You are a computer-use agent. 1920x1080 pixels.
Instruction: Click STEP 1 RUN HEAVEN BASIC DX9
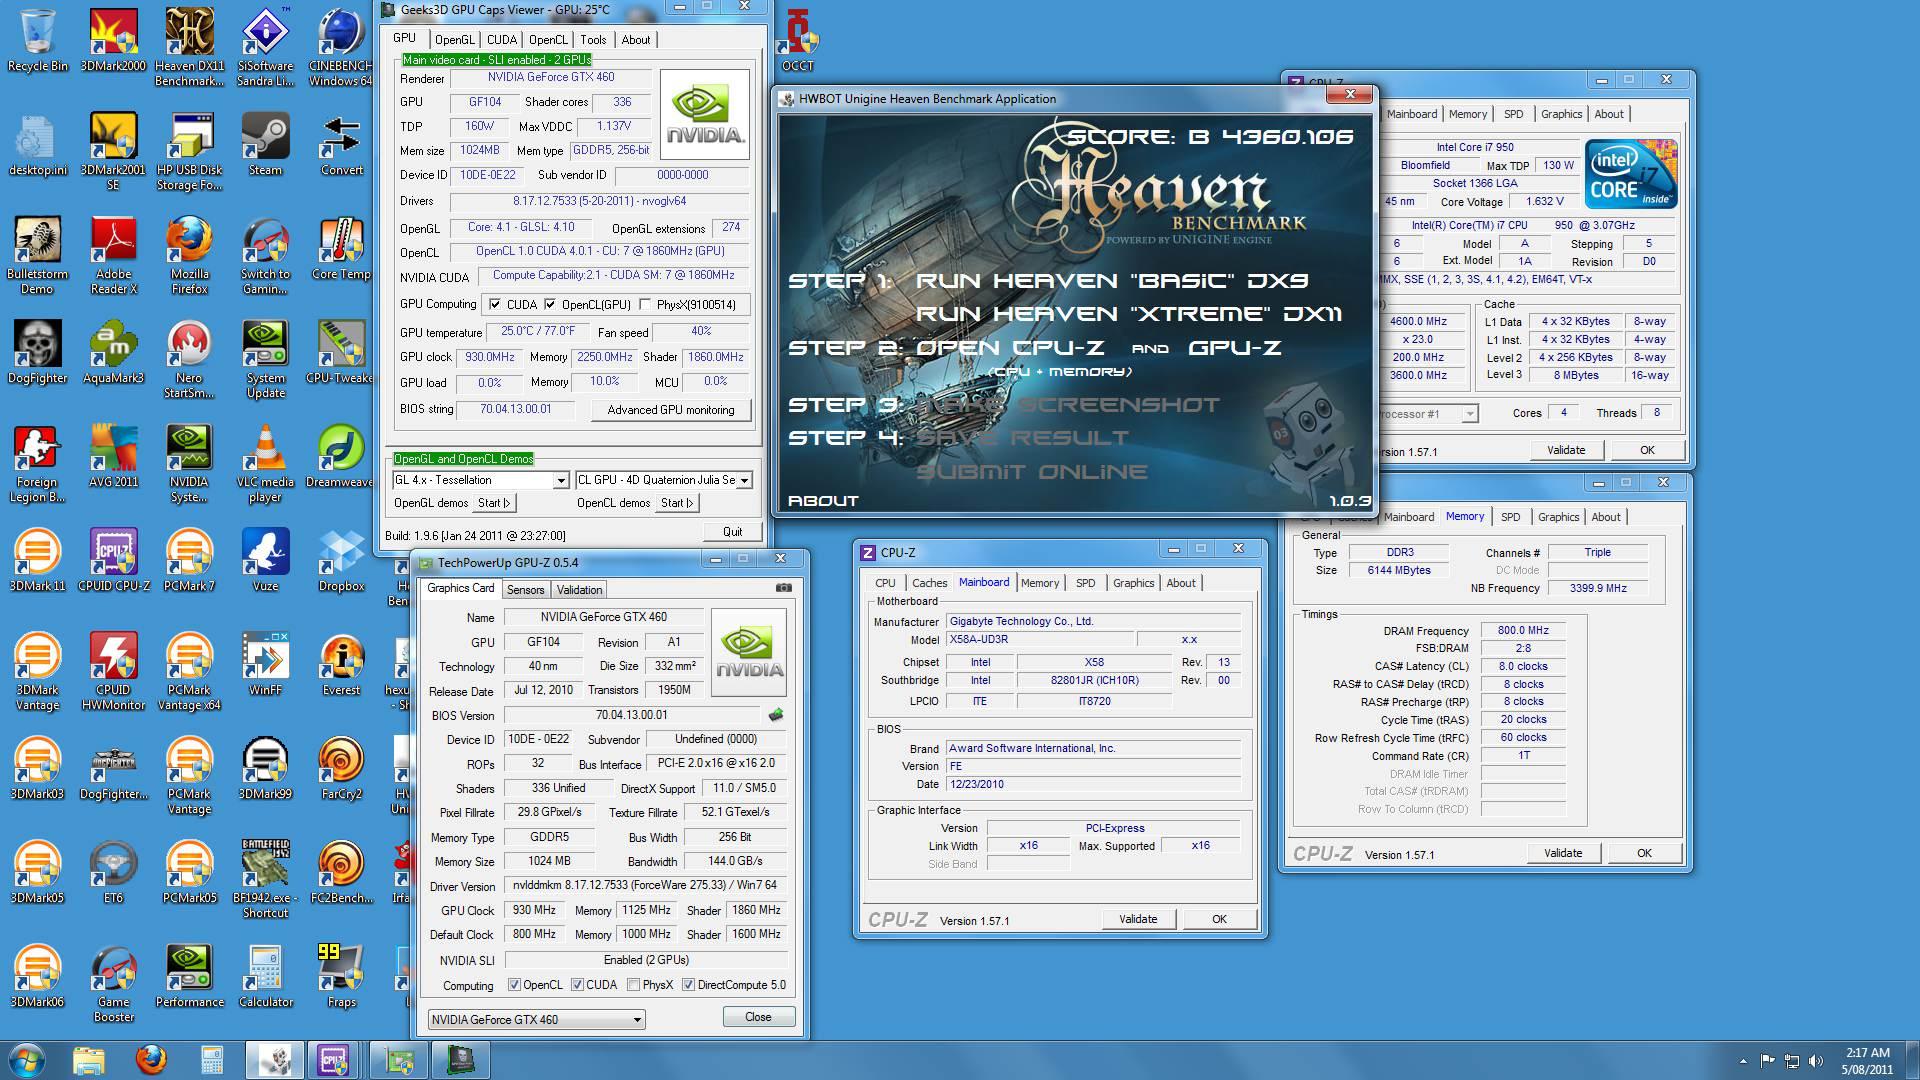[1049, 281]
